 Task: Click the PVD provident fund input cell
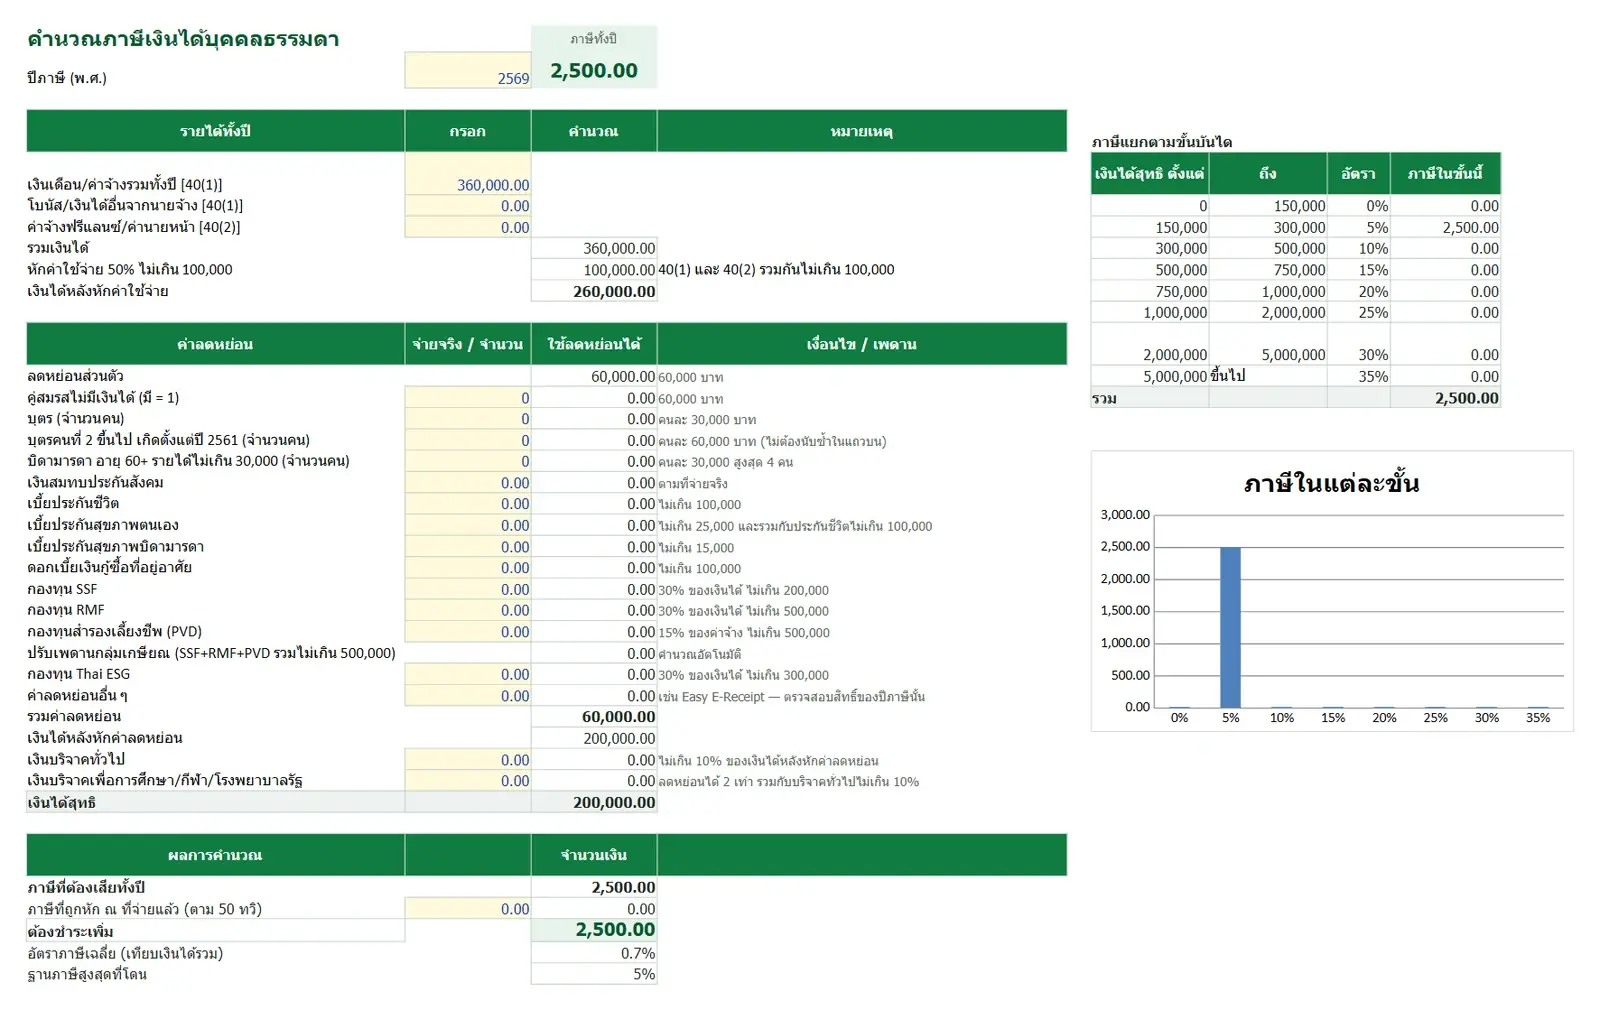point(468,632)
